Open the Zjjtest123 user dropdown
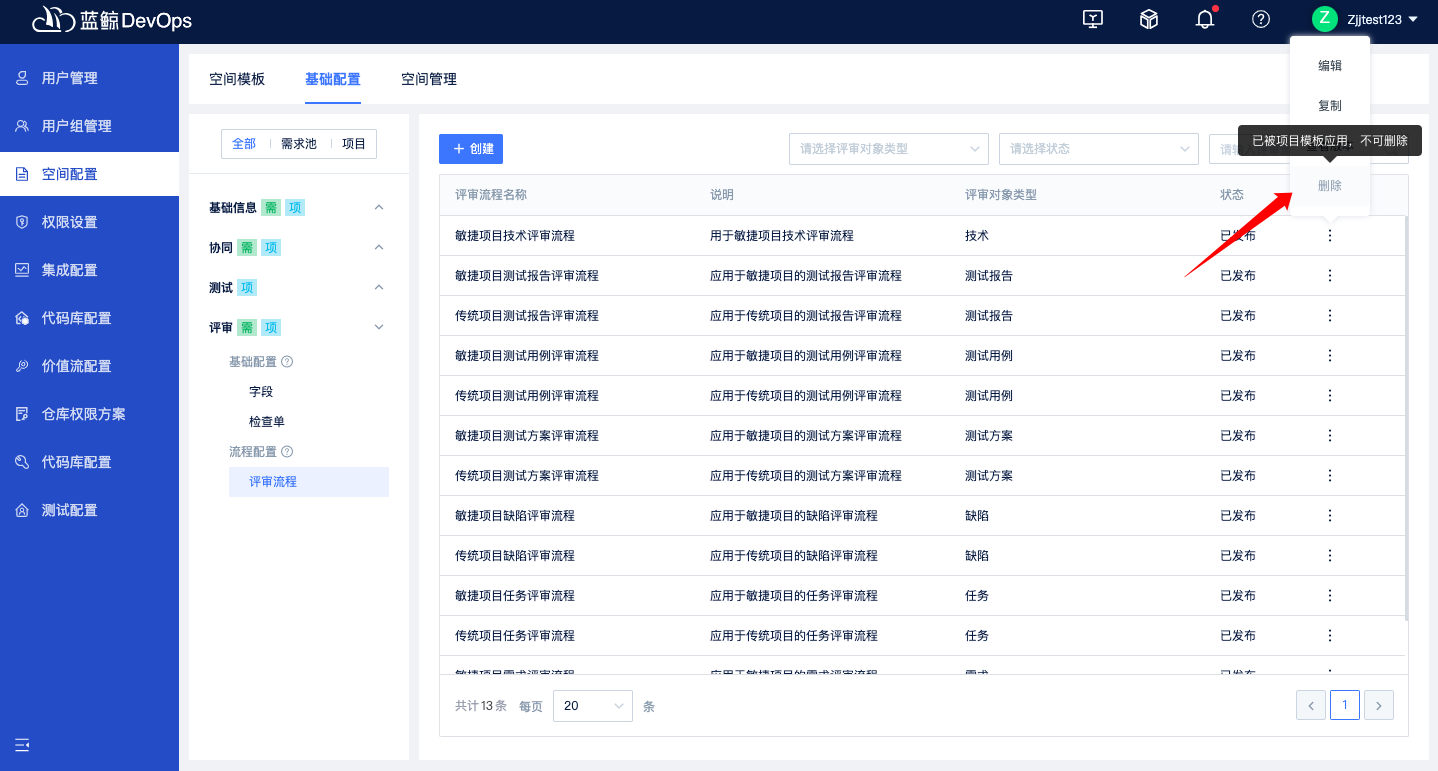The image size is (1438, 771). pos(1382,19)
